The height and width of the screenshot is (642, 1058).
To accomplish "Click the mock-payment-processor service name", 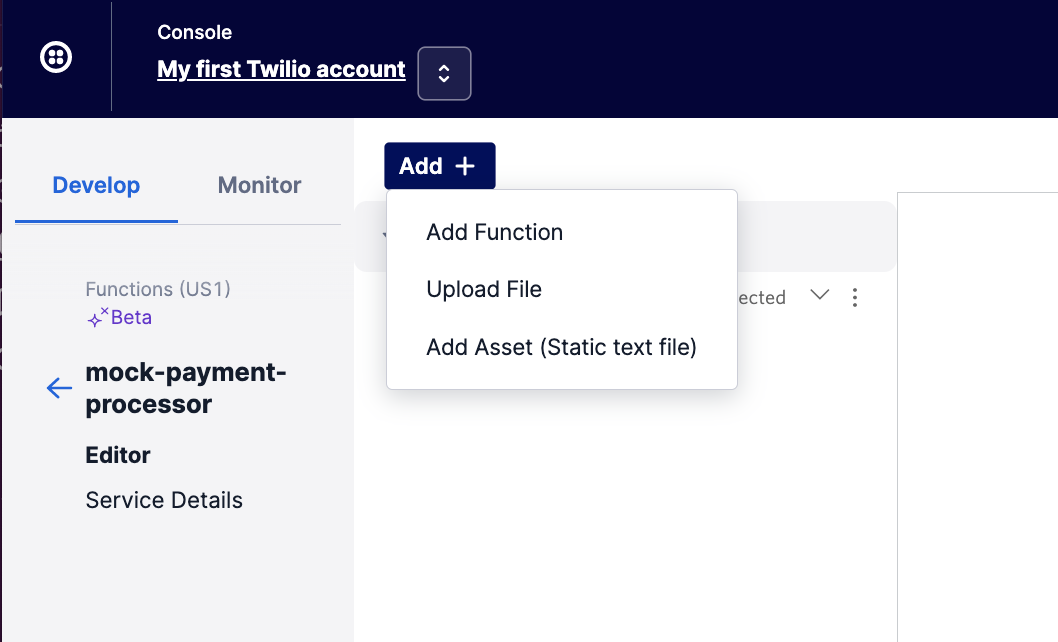I will (186, 388).
